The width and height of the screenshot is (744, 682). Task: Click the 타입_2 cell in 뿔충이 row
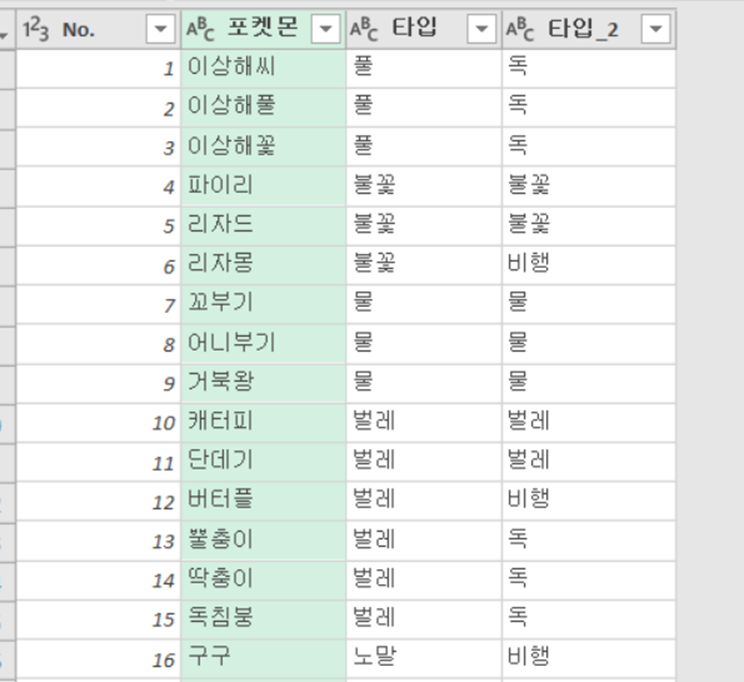click(x=589, y=541)
